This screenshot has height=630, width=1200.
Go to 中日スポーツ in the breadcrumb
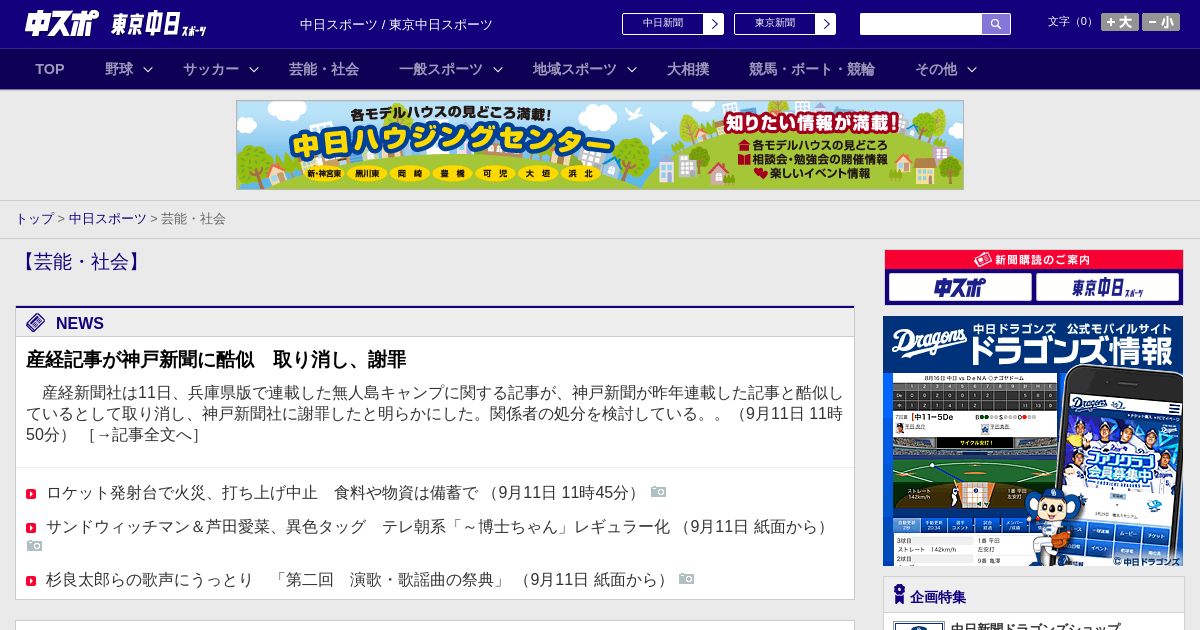(108, 218)
